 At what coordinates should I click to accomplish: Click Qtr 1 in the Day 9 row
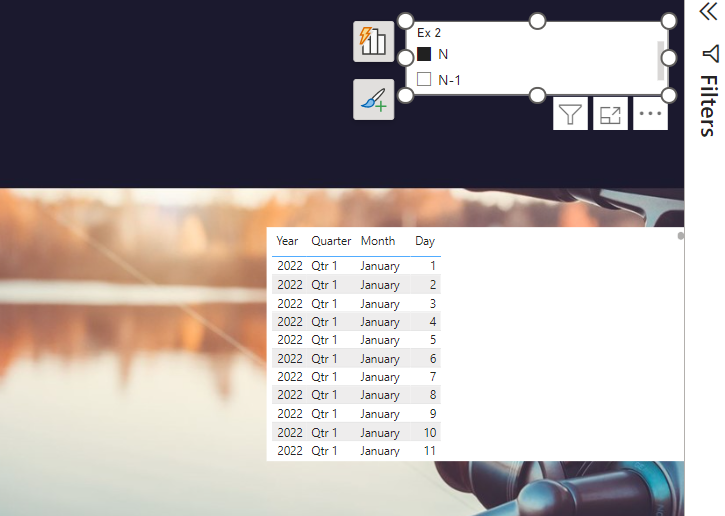click(324, 414)
